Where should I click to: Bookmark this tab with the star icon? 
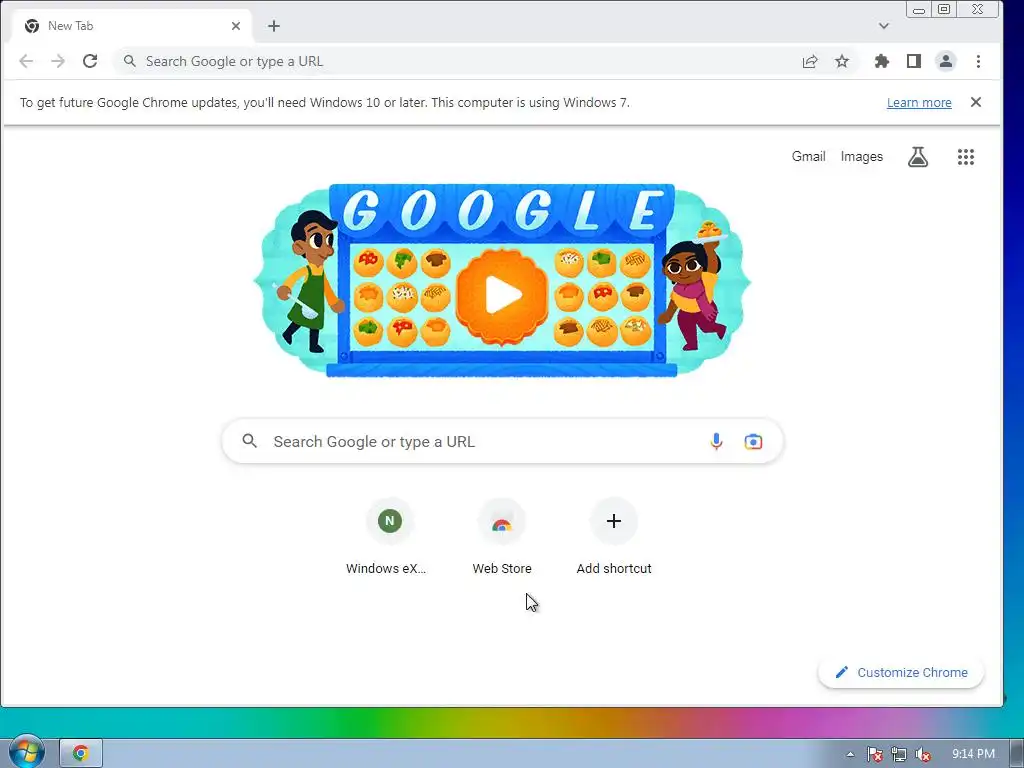(x=842, y=61)
